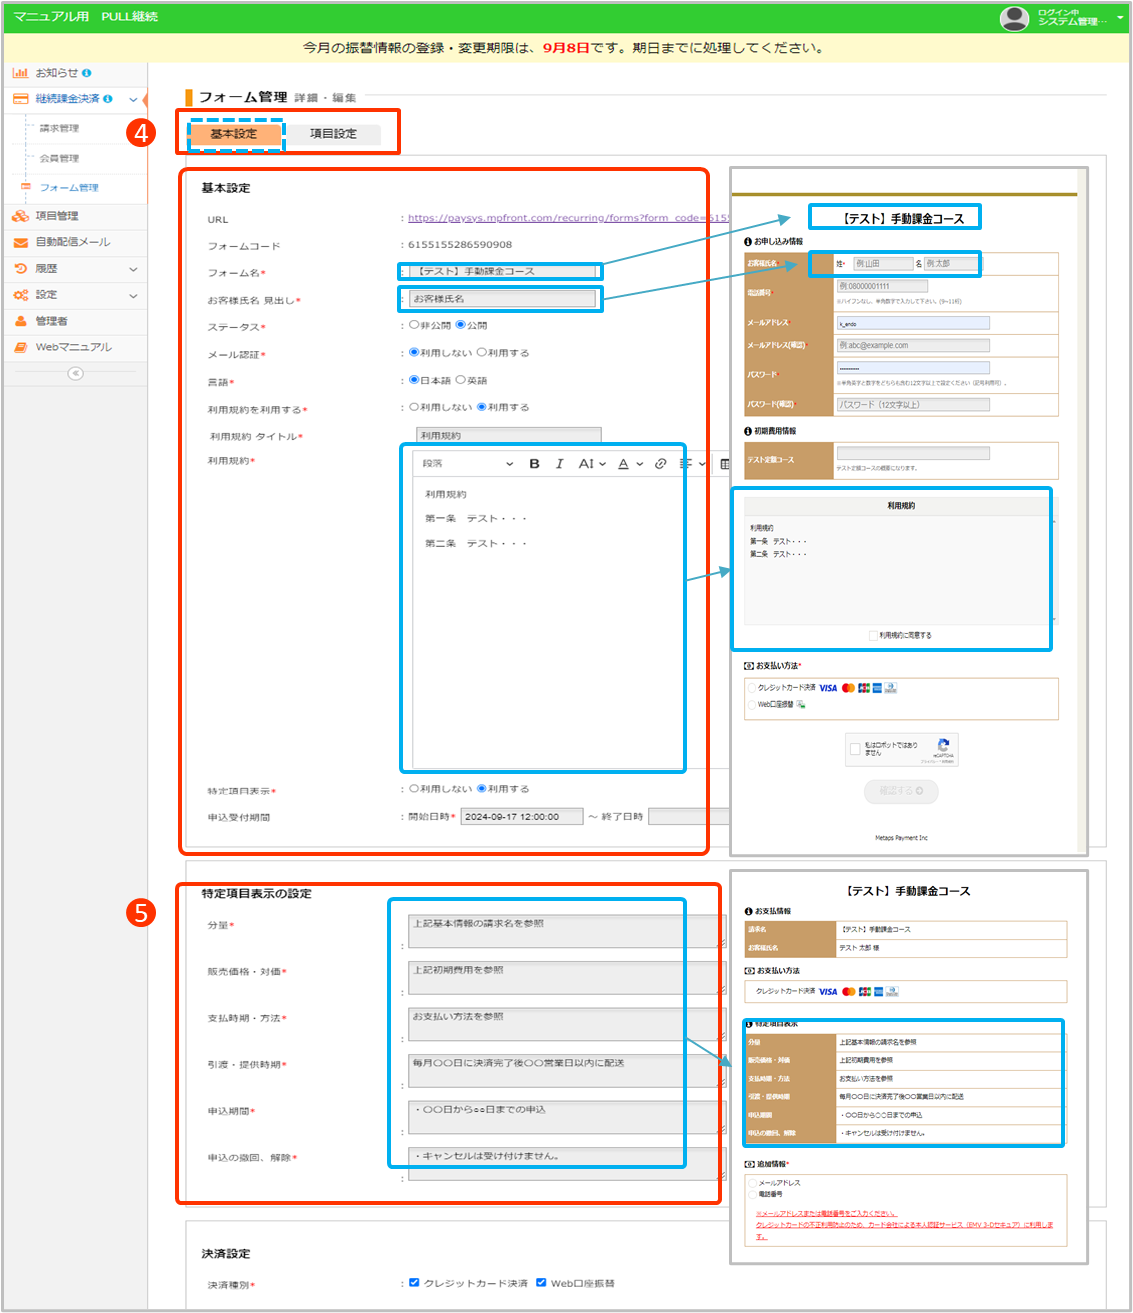Open the お知らせ bar chart icon
Image resolution: width=1133 pixels, height=1313 pixels.
(x=20, y=73)
